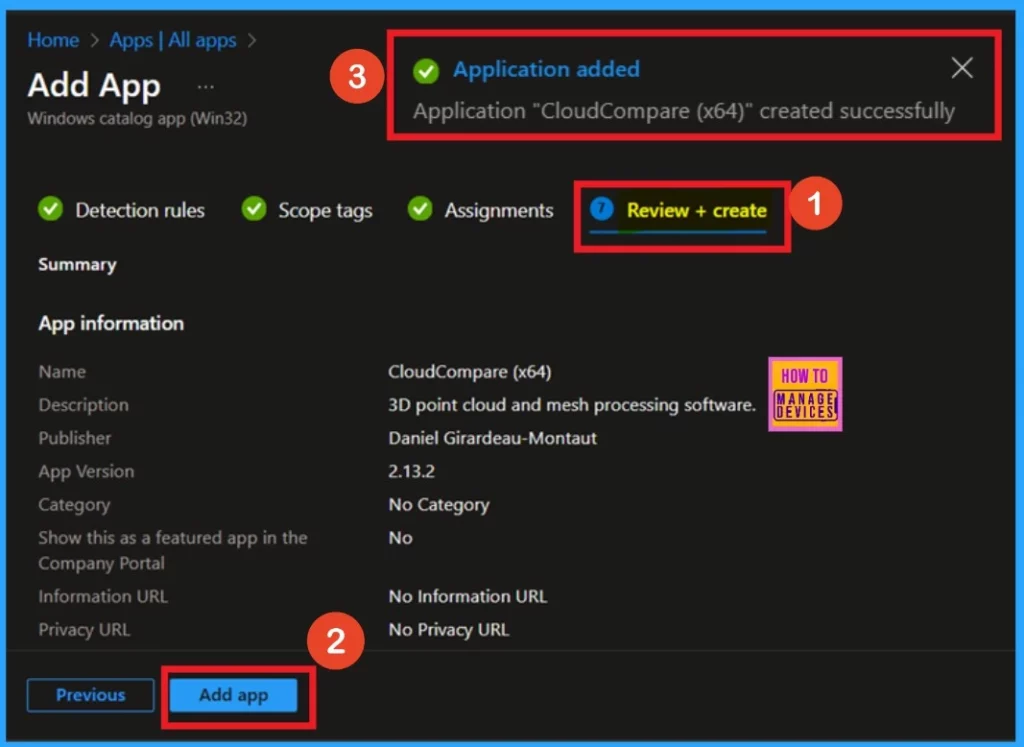Click the App information heading
This screenshot has height=747, width=1024.
point(111,323)
